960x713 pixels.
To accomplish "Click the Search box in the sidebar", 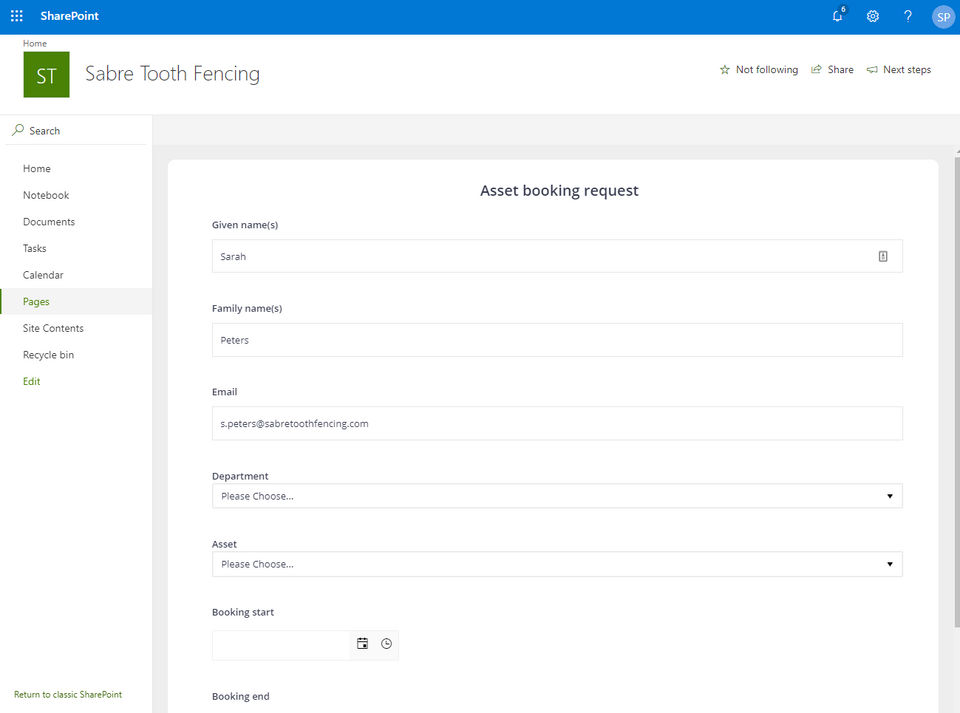I will (76, 130).
